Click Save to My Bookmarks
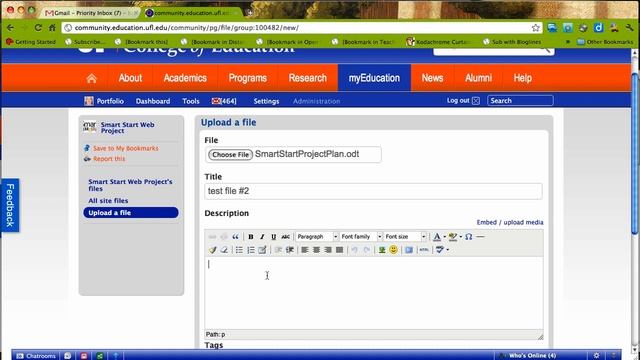Screen dimensions: 640x360 click(125, 148)
